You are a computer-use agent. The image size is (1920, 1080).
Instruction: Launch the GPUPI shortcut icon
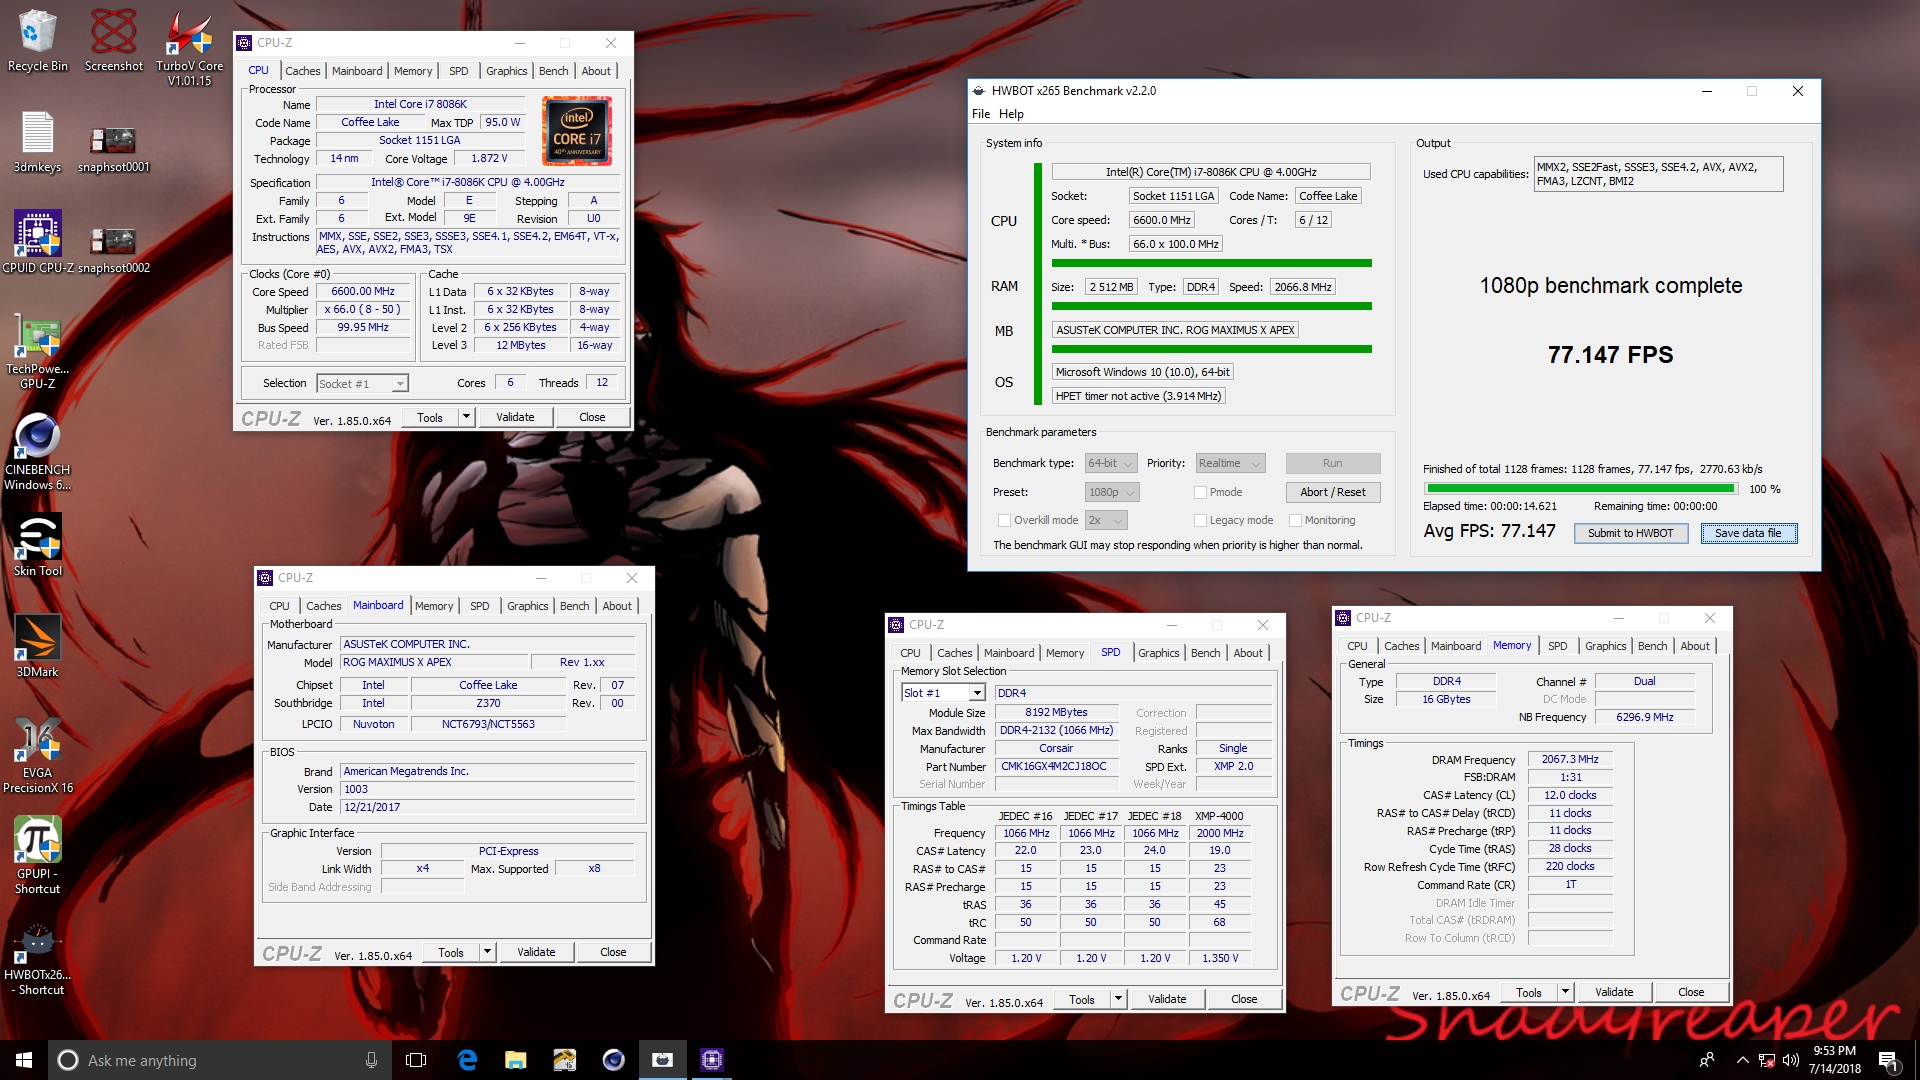click(38, 856)
